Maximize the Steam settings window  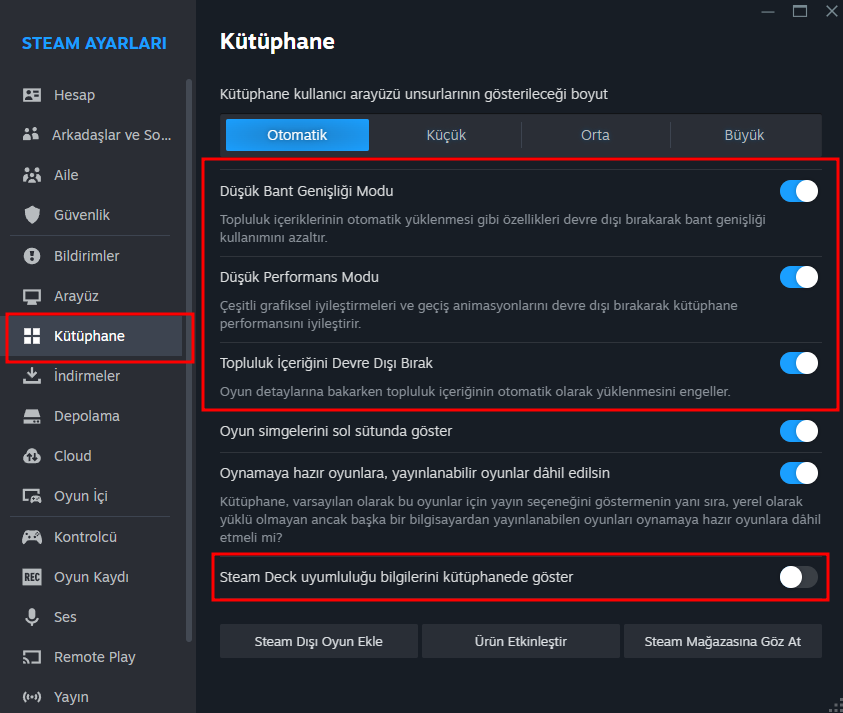click(x=800, y=11)
